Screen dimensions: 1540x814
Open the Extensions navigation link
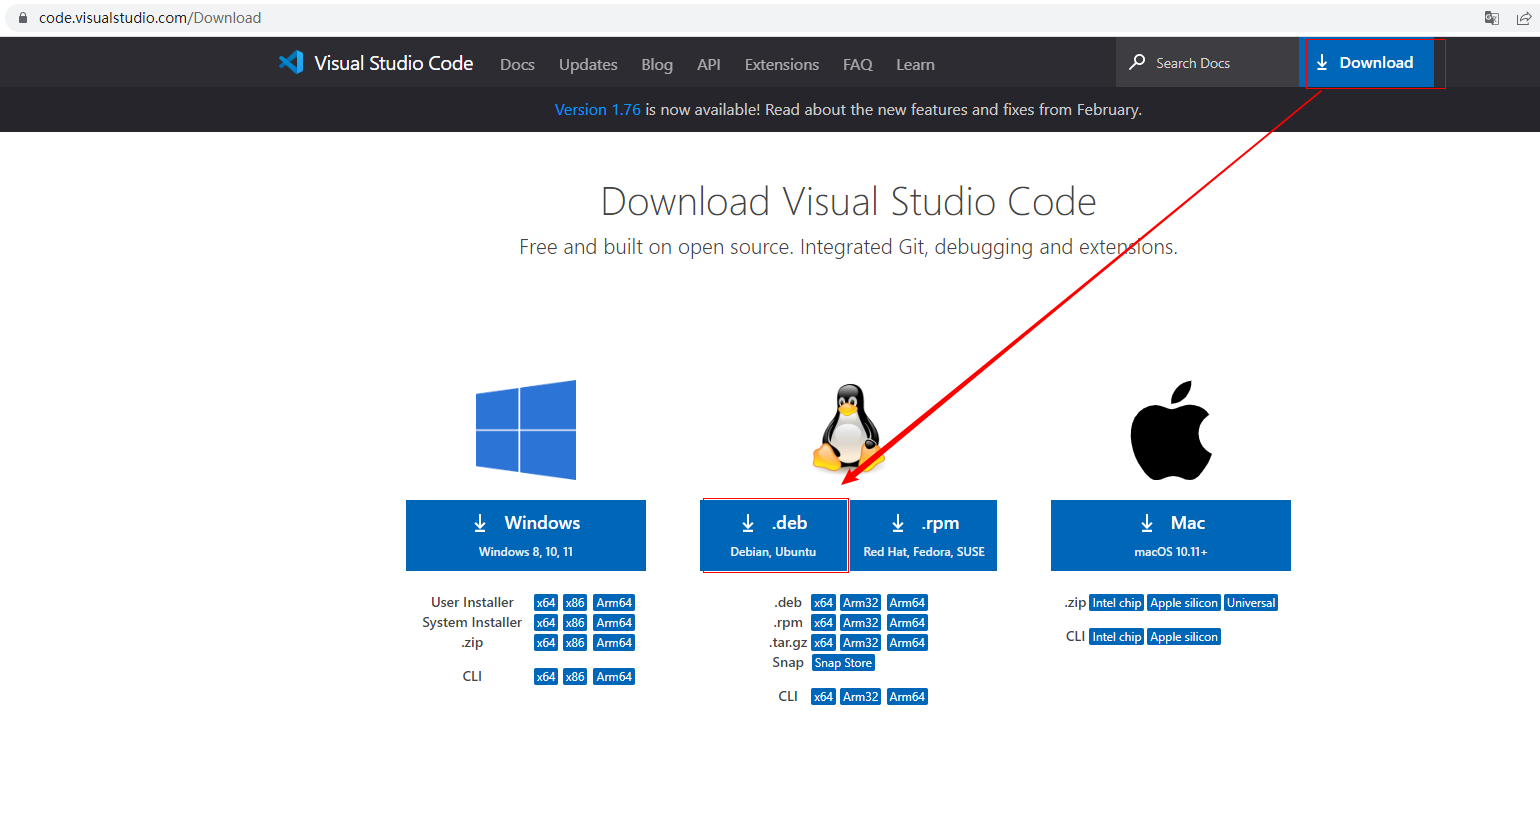(x=782, y=64)
